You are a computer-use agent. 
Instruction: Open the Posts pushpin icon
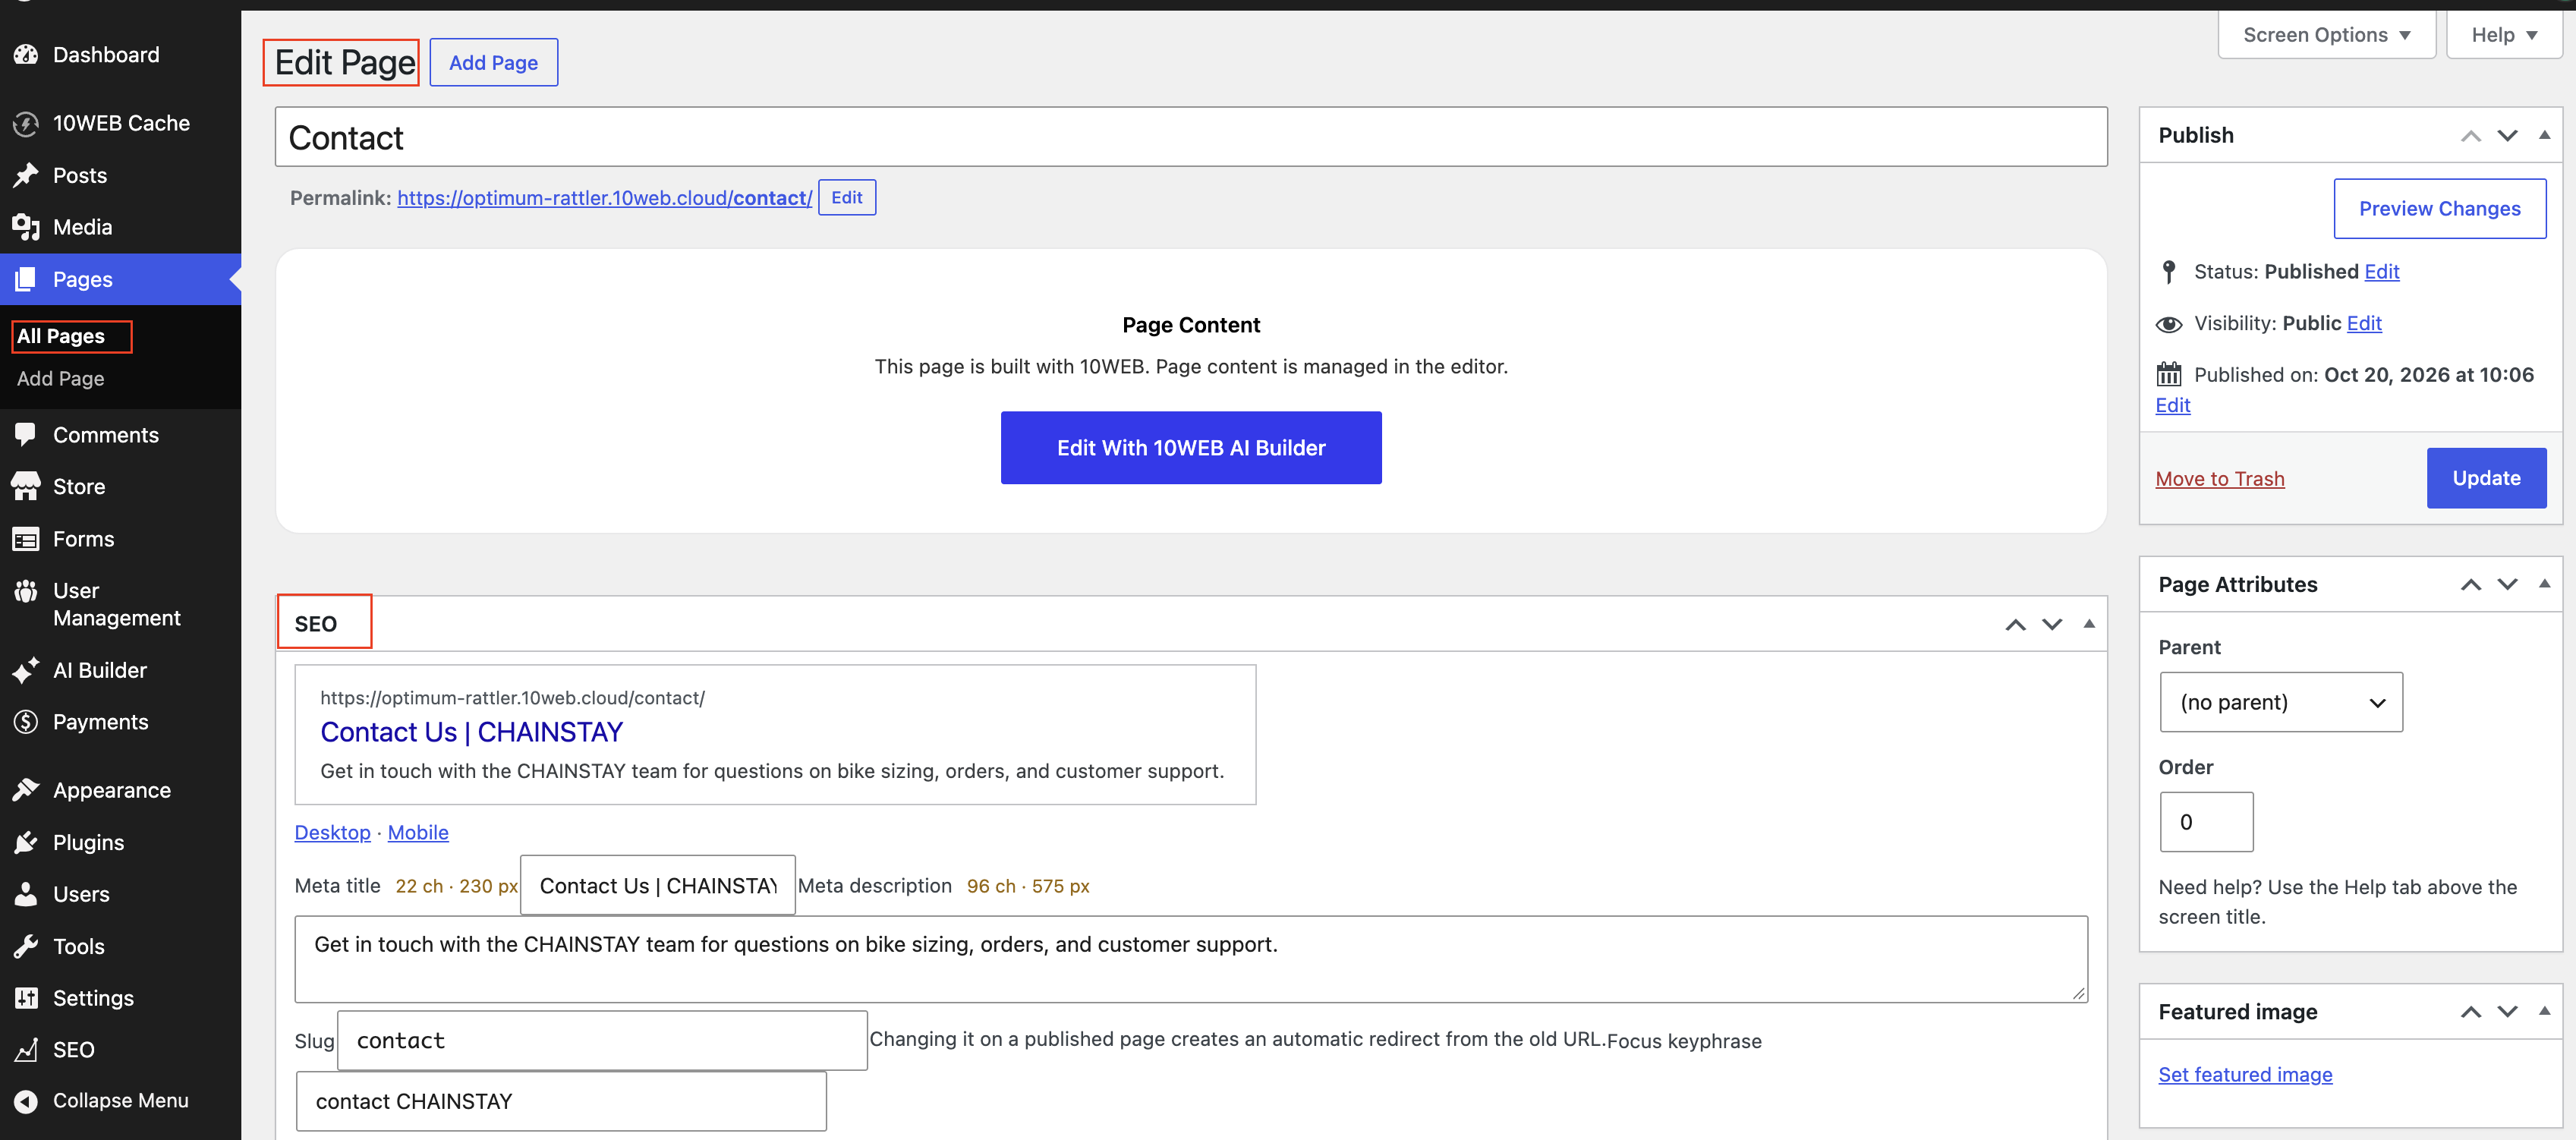click(26, 176)
